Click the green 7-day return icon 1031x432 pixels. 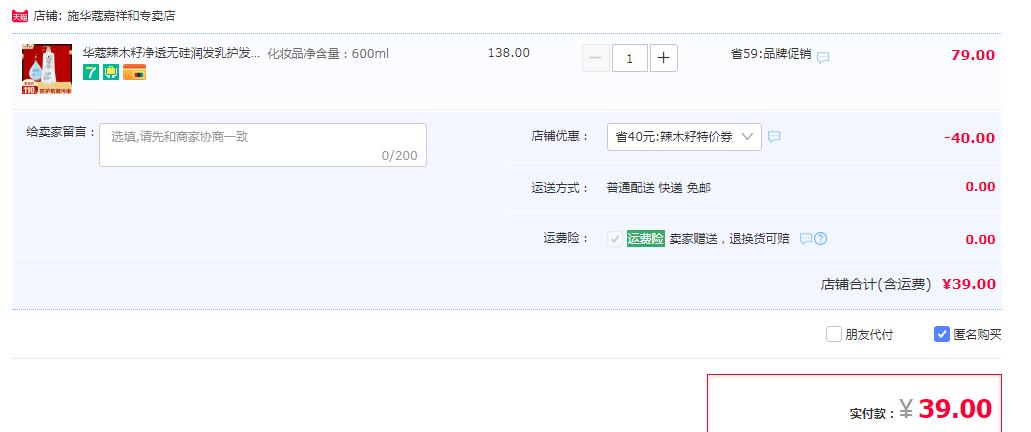pos(91,72)
